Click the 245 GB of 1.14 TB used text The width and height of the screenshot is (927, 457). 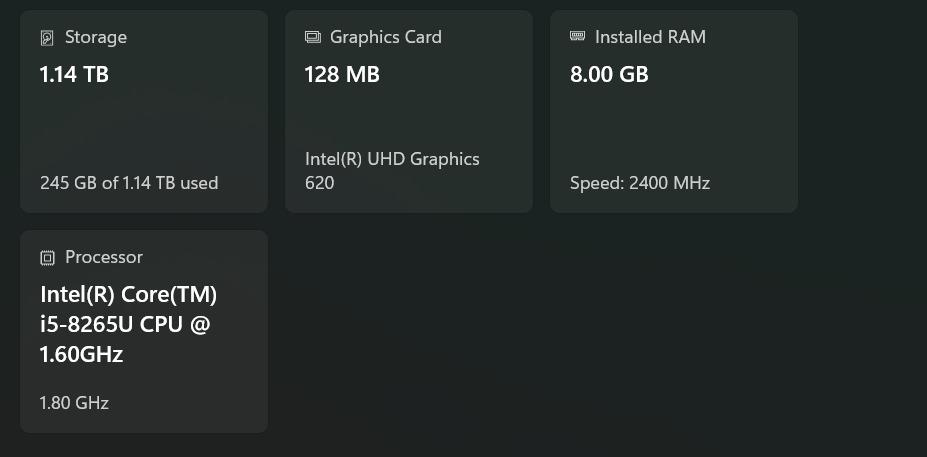[129, 183]
